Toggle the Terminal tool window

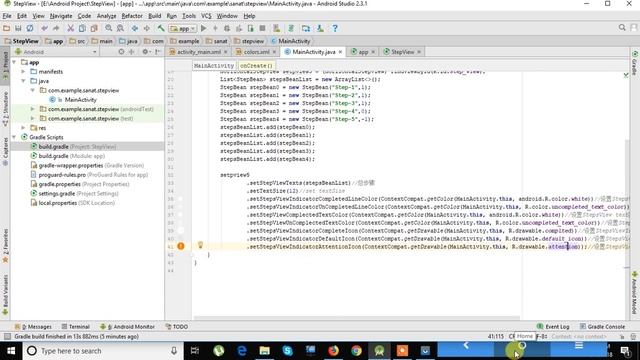point(76,327)
